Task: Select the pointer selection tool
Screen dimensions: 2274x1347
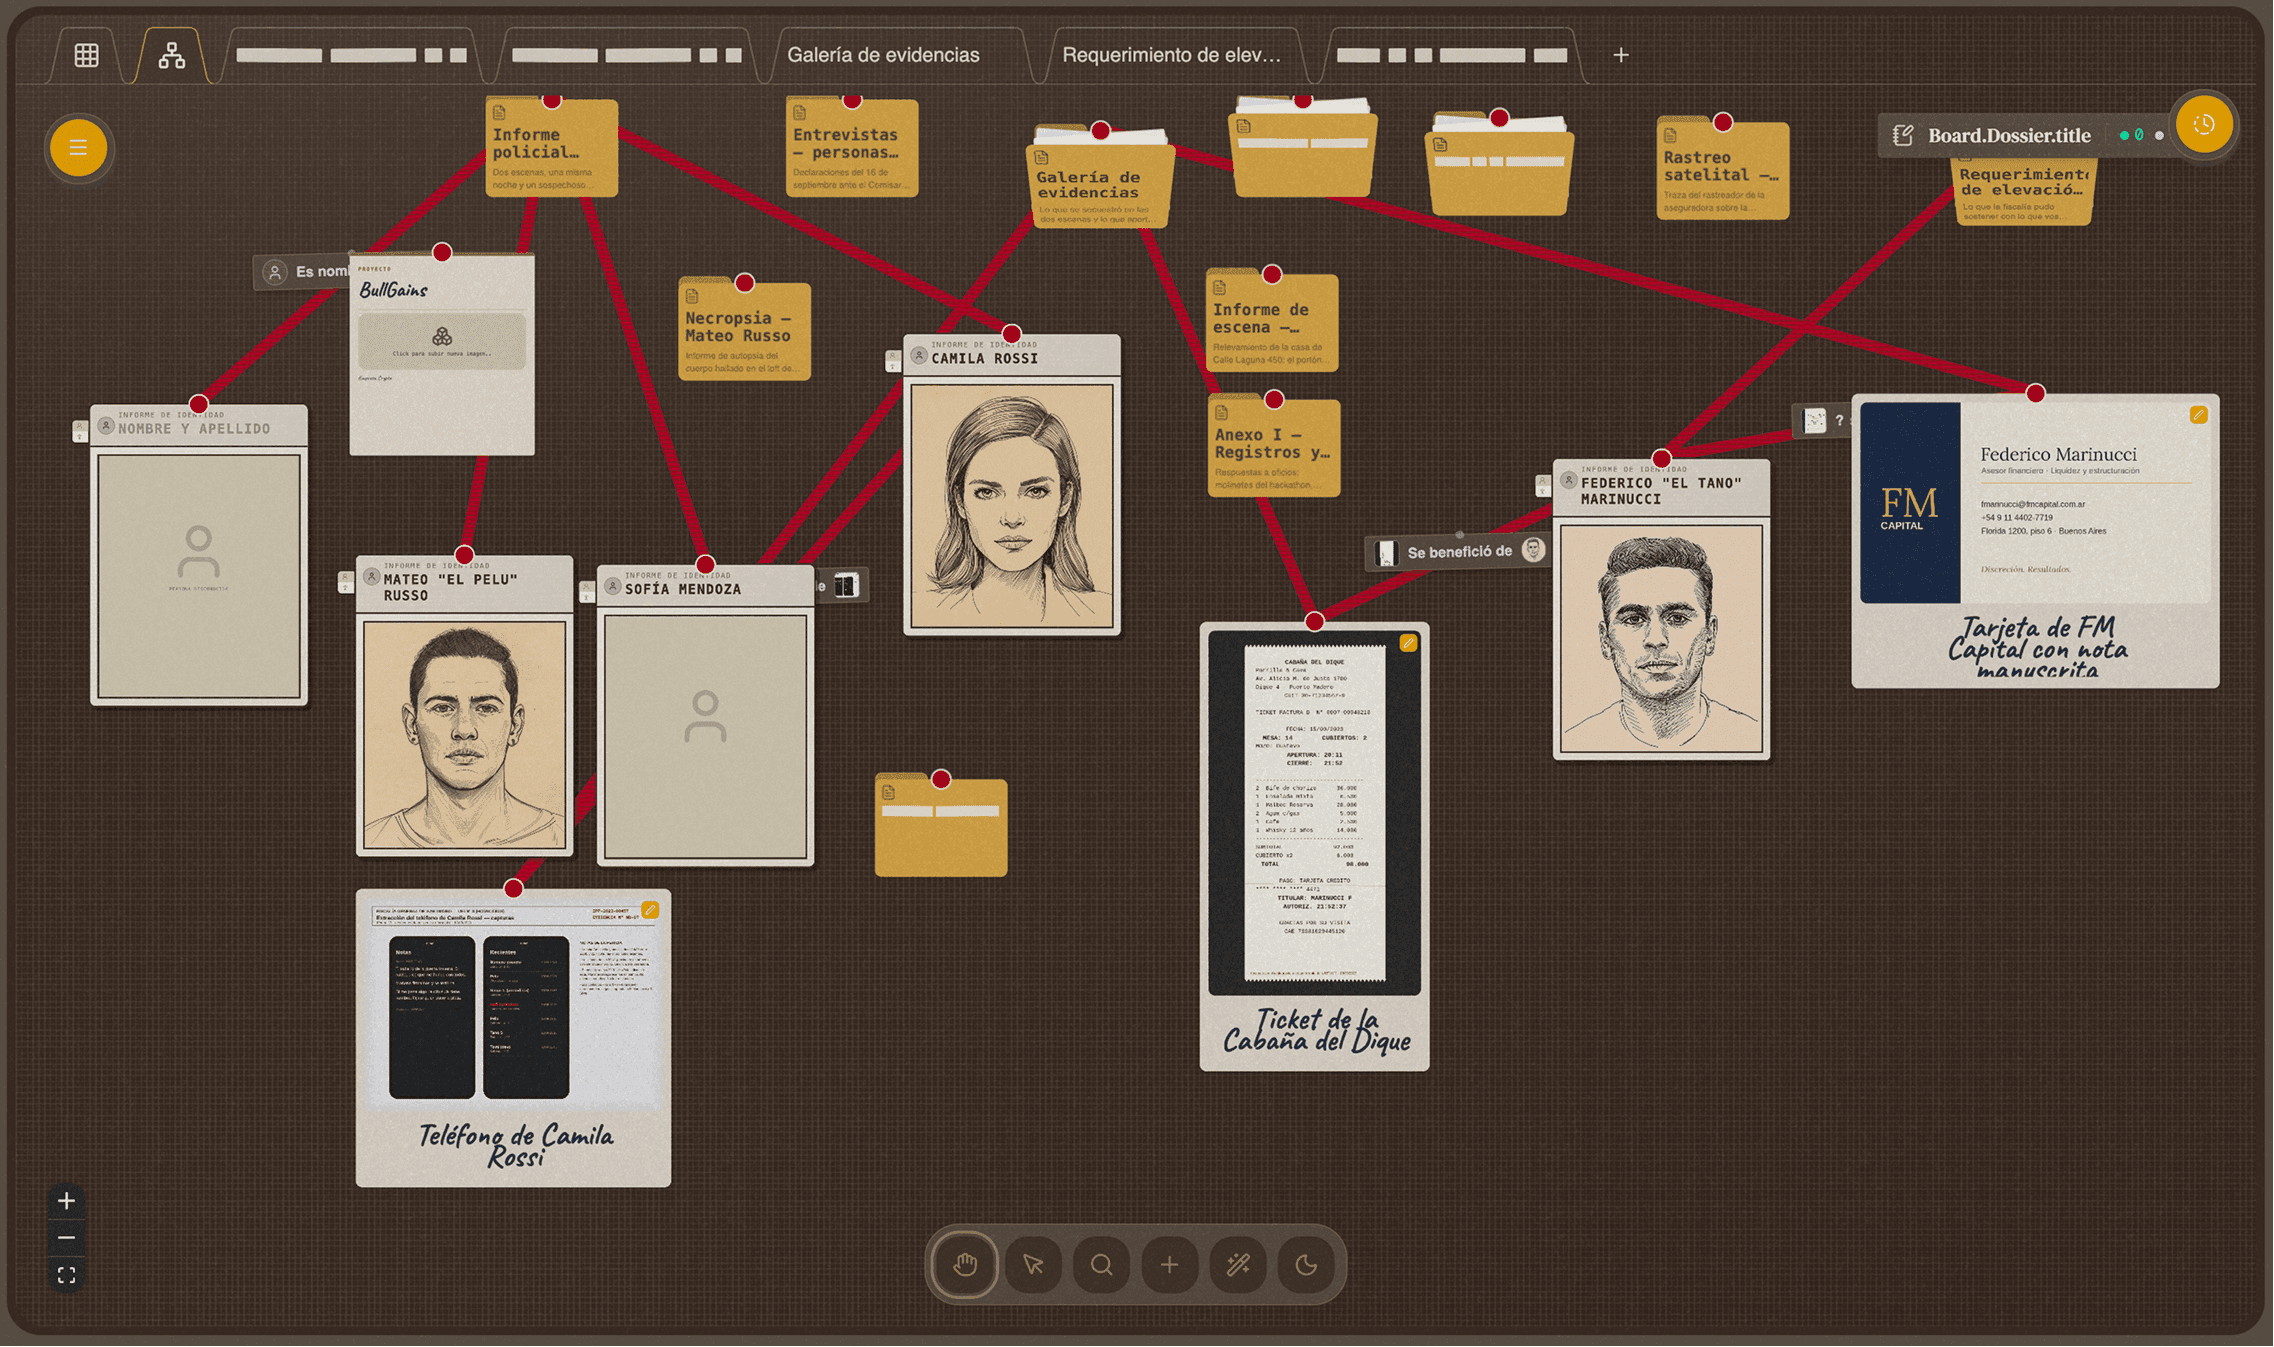Action: [x=1033, y=1265]
